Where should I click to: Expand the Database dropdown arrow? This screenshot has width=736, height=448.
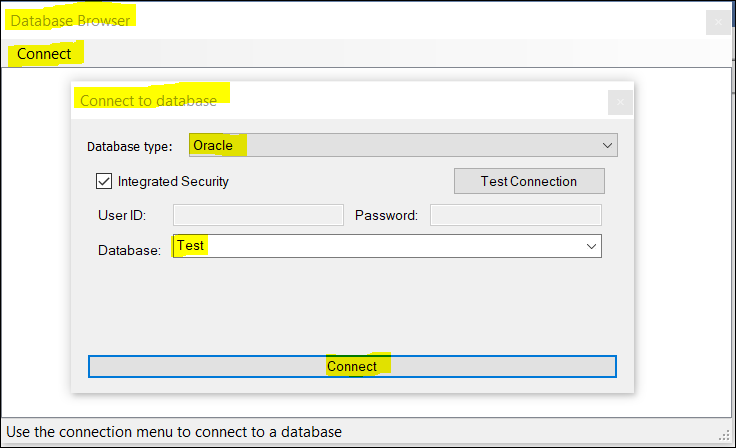tap(591, 246)
